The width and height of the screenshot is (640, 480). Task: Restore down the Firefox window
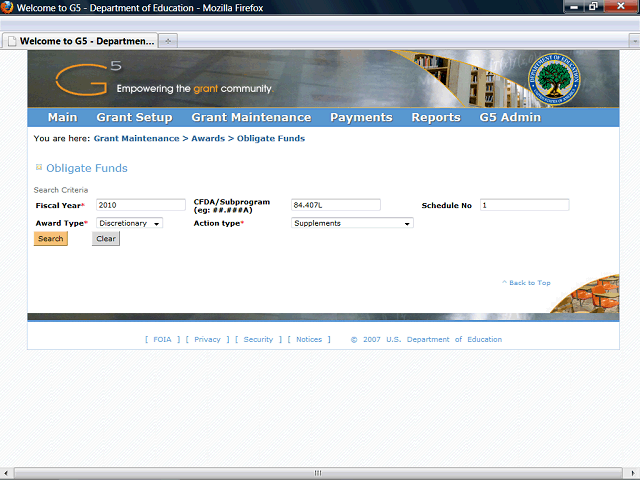(593, 6)
